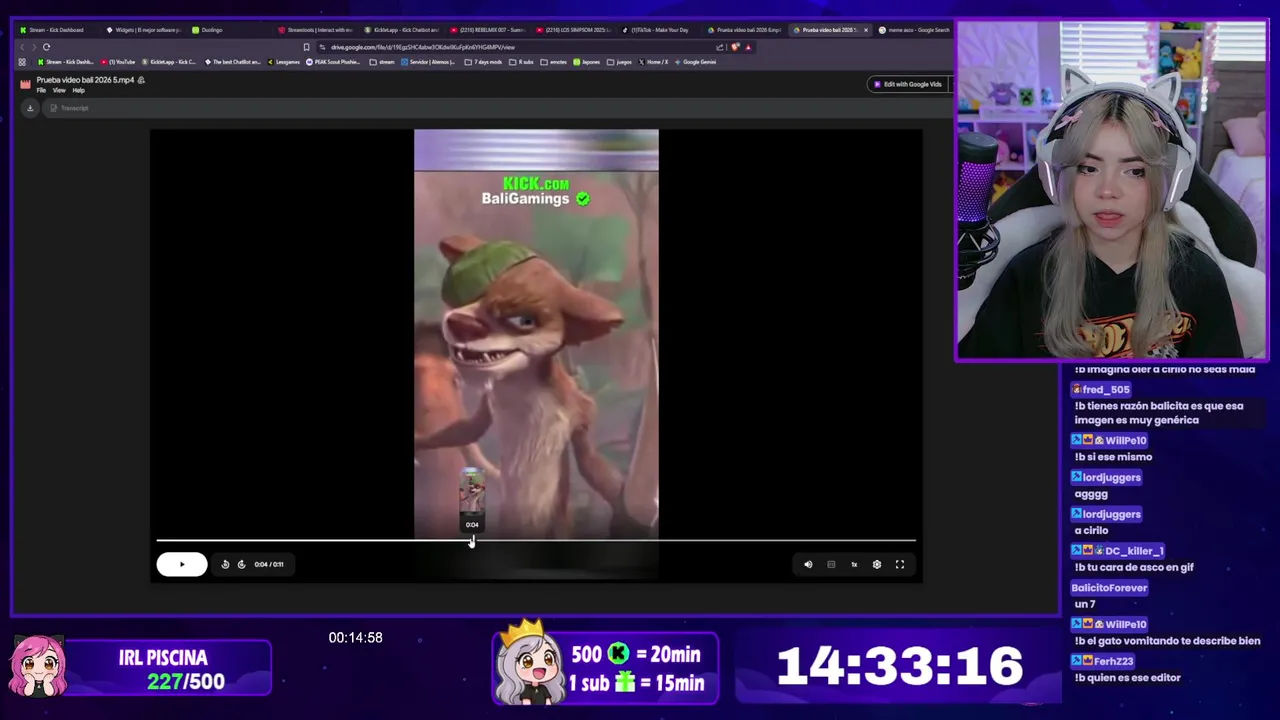This screenshot has height=720, width=1280.
Task: Open Servidor Aternos bookmark
Action: coord(429,62)
